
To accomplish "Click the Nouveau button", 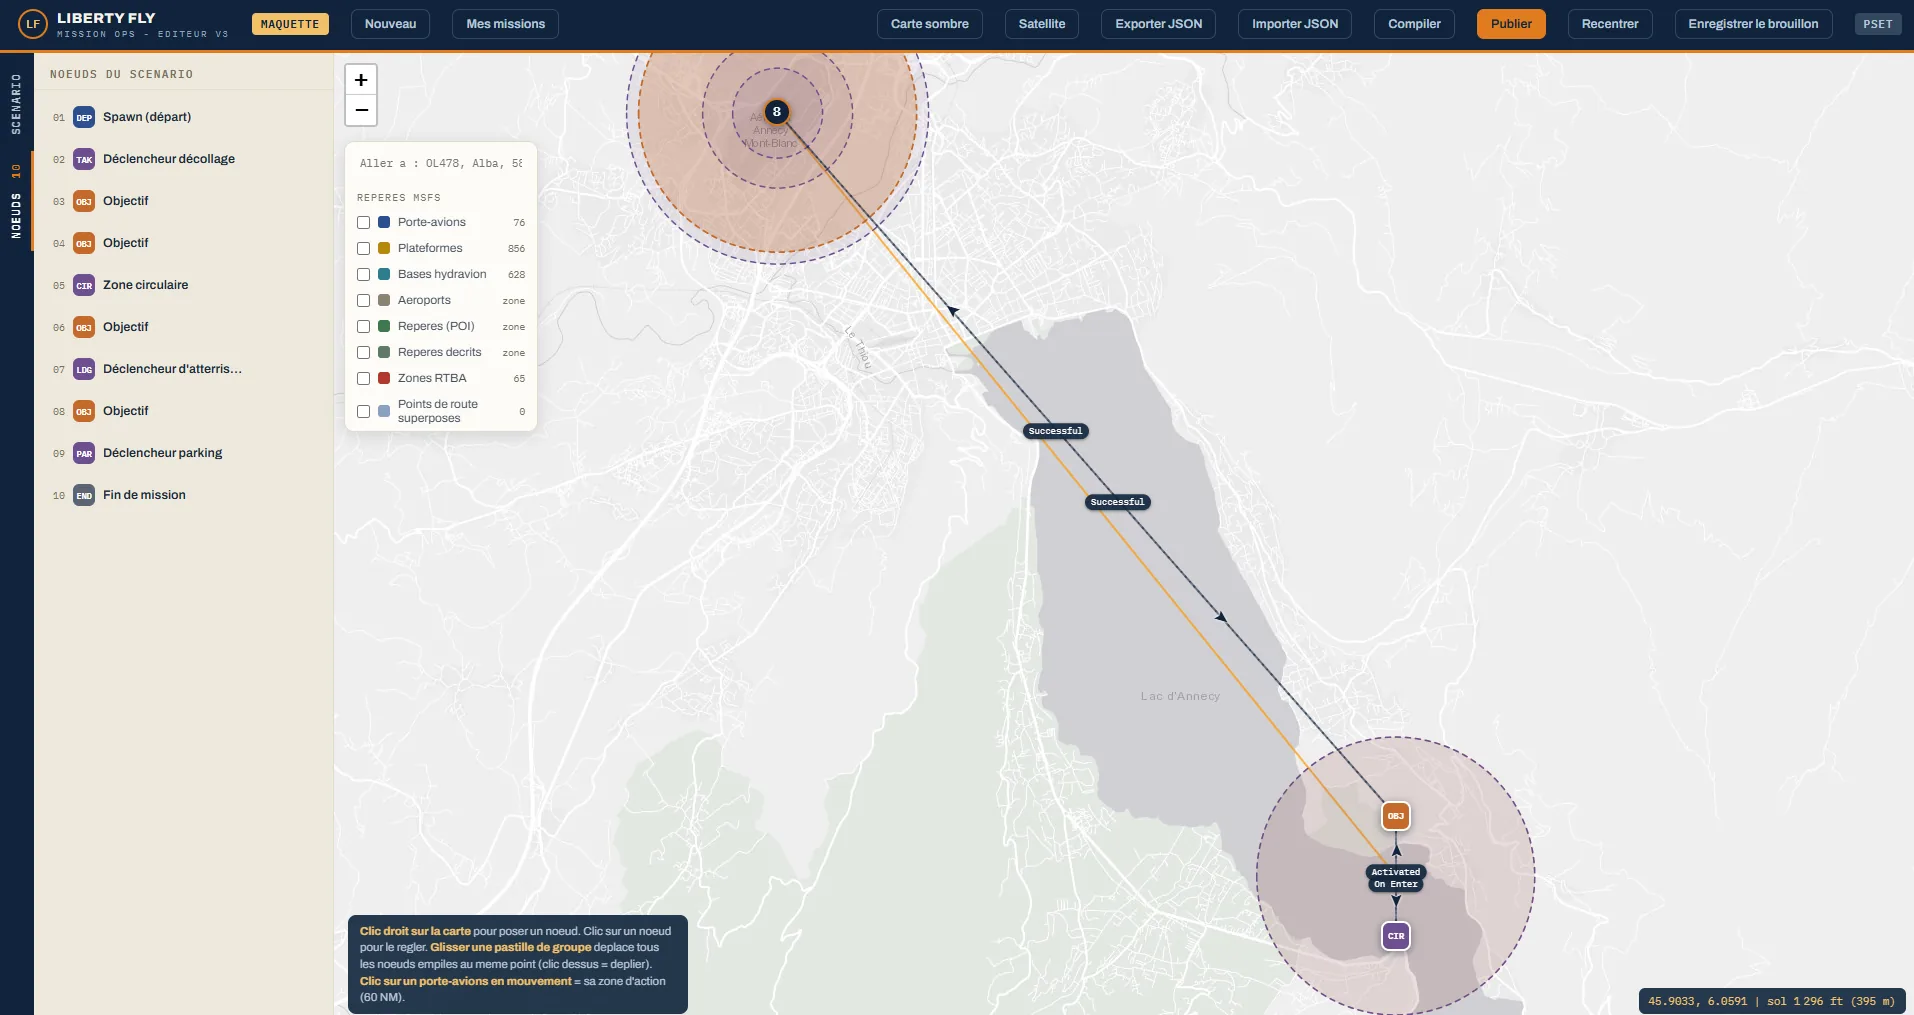I will point(390,24).
